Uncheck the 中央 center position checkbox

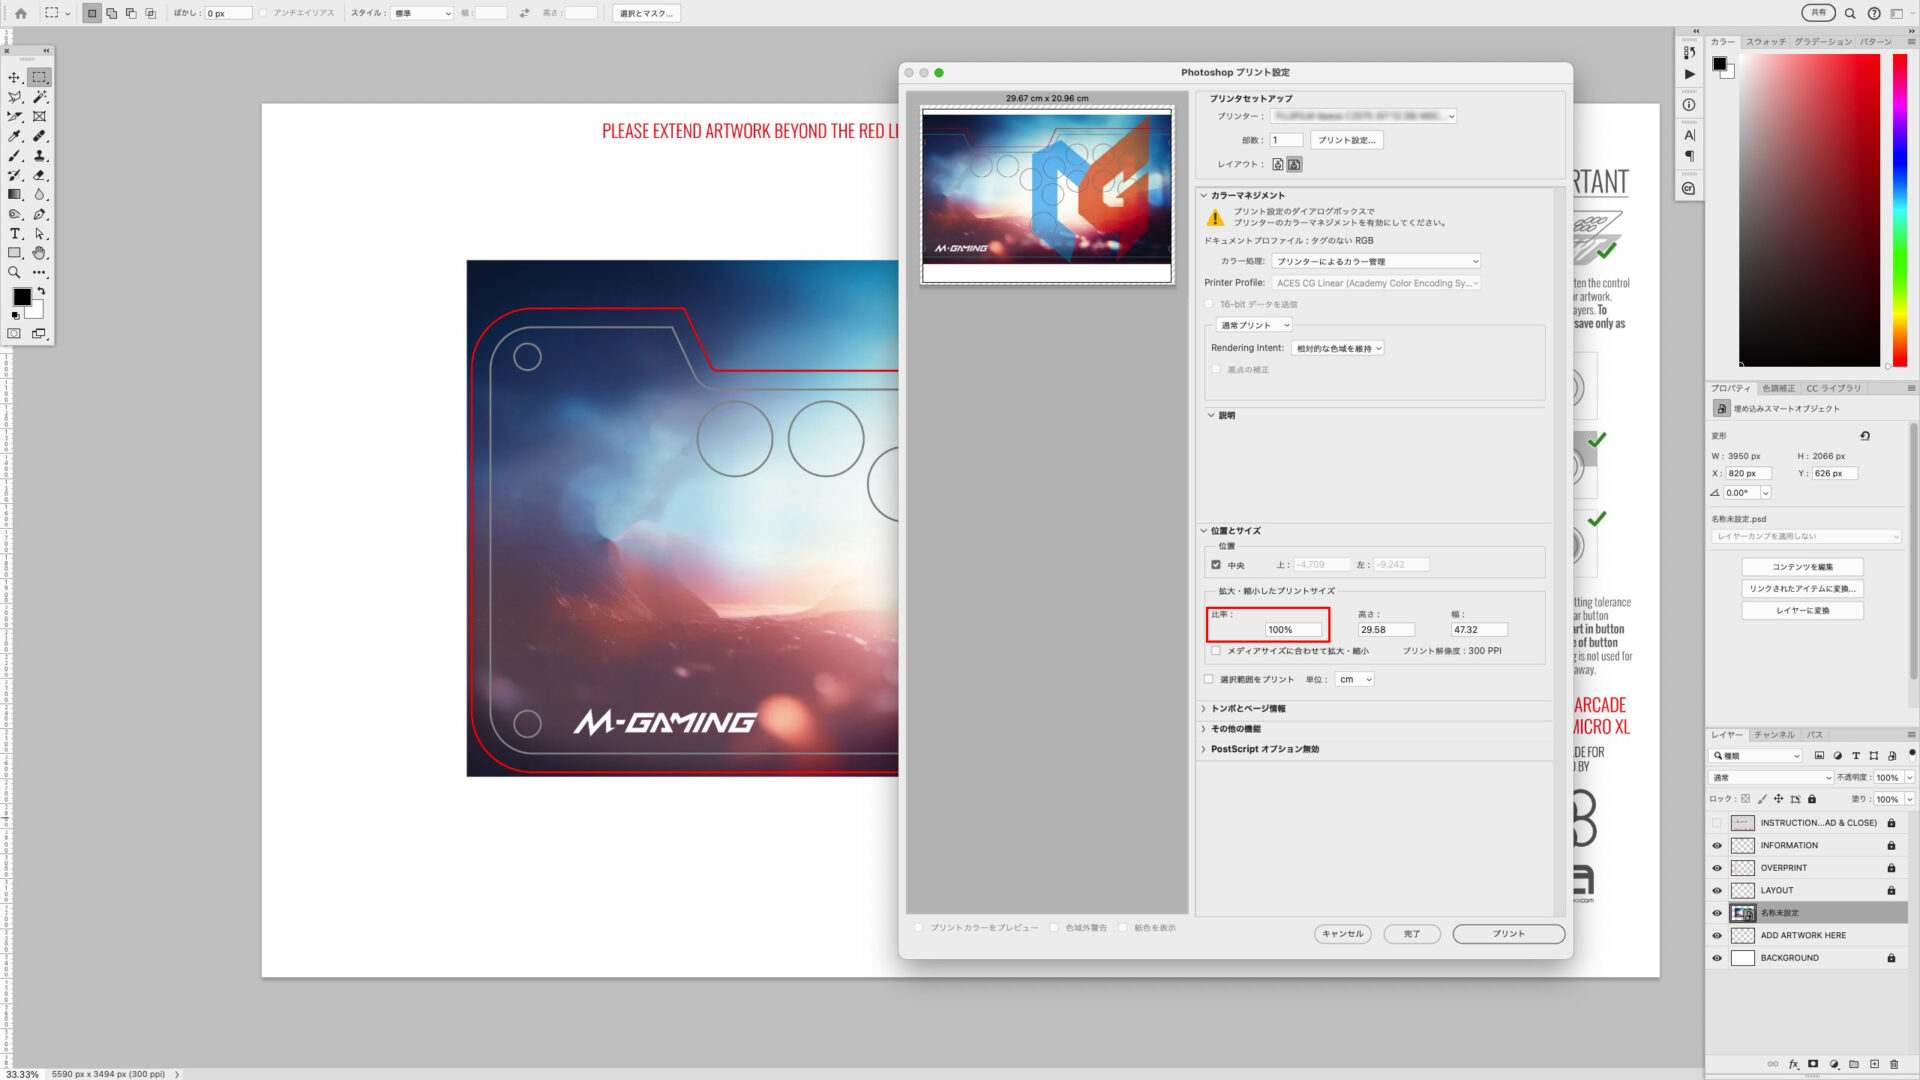coord(1216,565)
